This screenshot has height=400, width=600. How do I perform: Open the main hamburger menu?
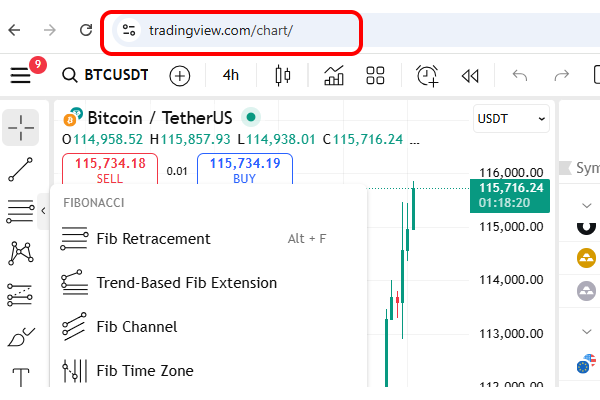[x=21, y=75]
